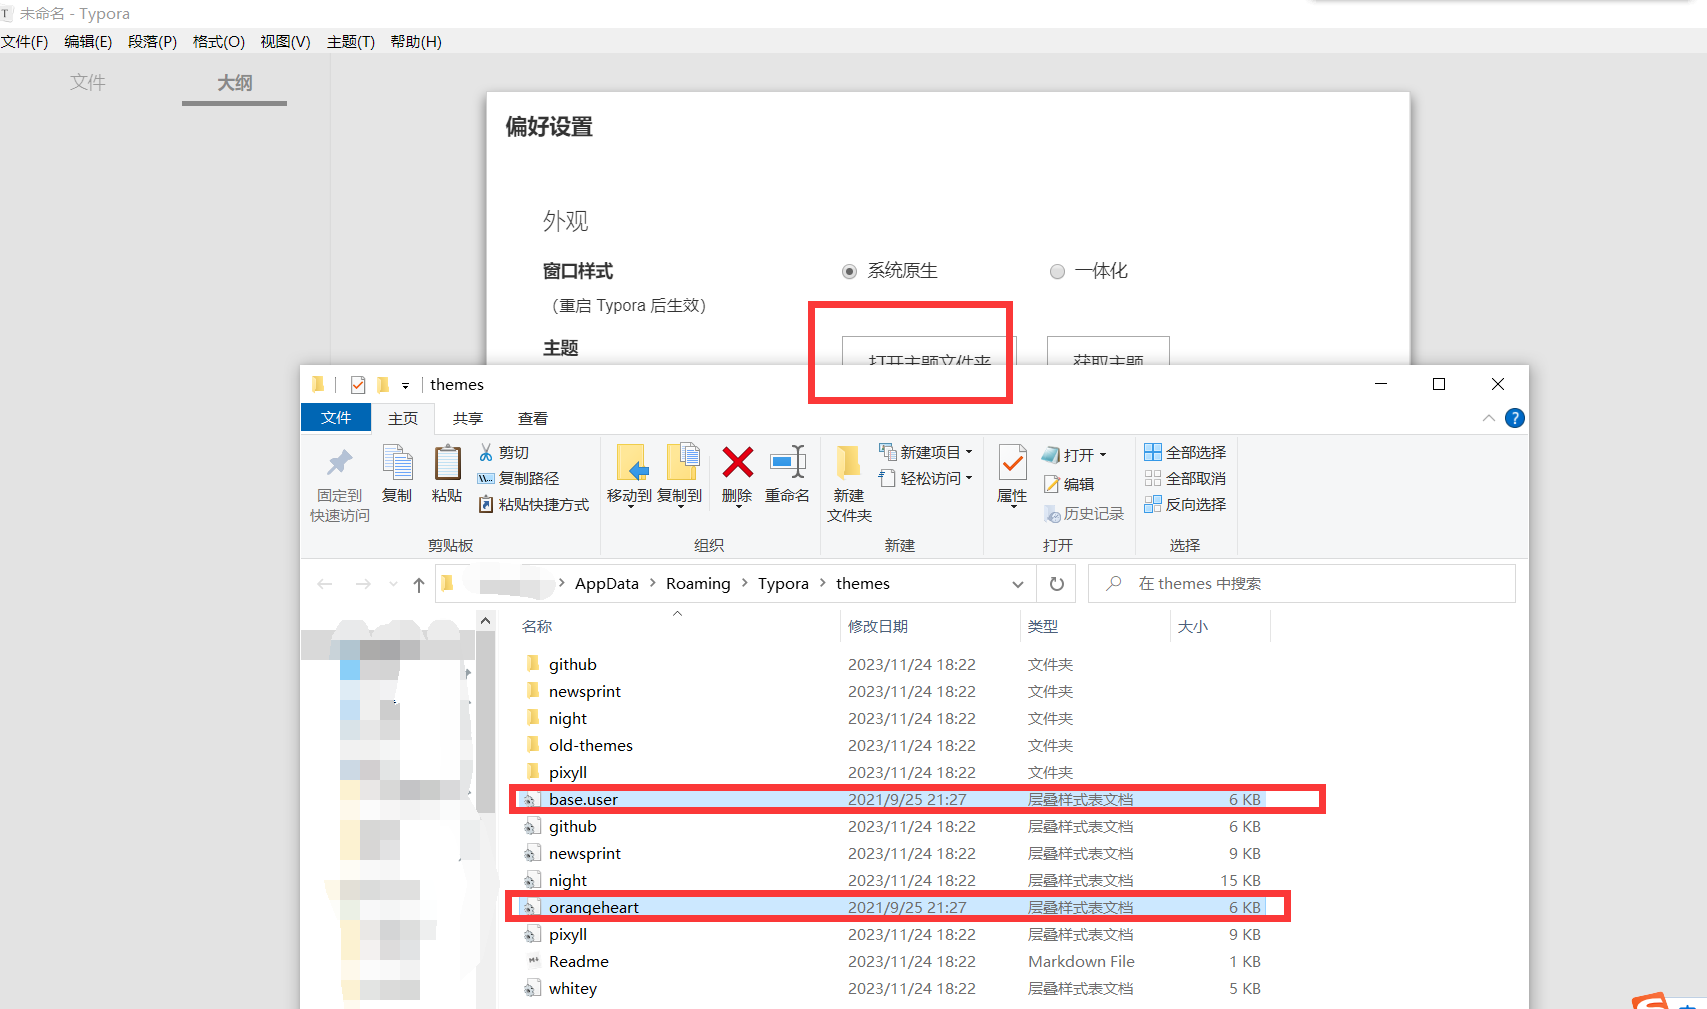Click the navigation pane scroll-up arrow
This screenshot has width=1707, height=1009.
pos(485,621)
